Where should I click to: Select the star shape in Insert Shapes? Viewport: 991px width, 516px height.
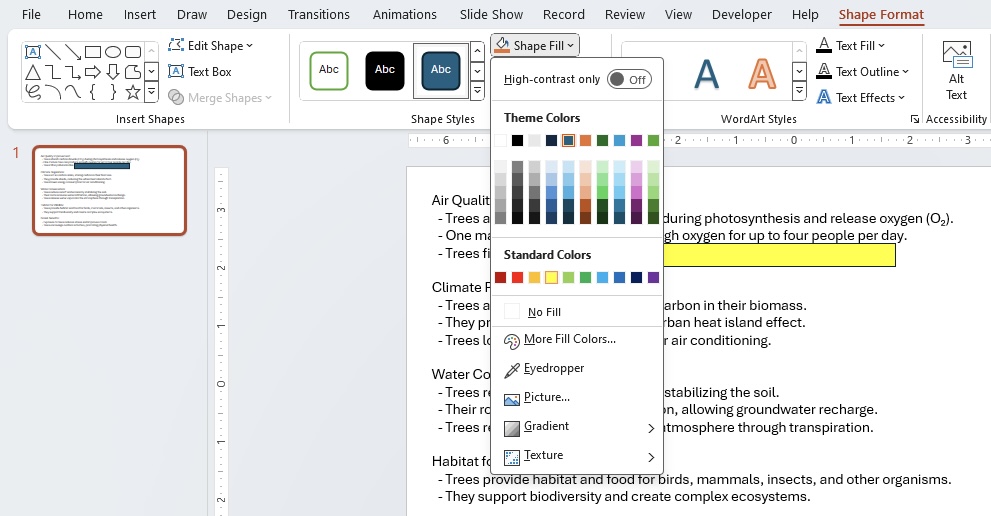[x=133, y=92]
